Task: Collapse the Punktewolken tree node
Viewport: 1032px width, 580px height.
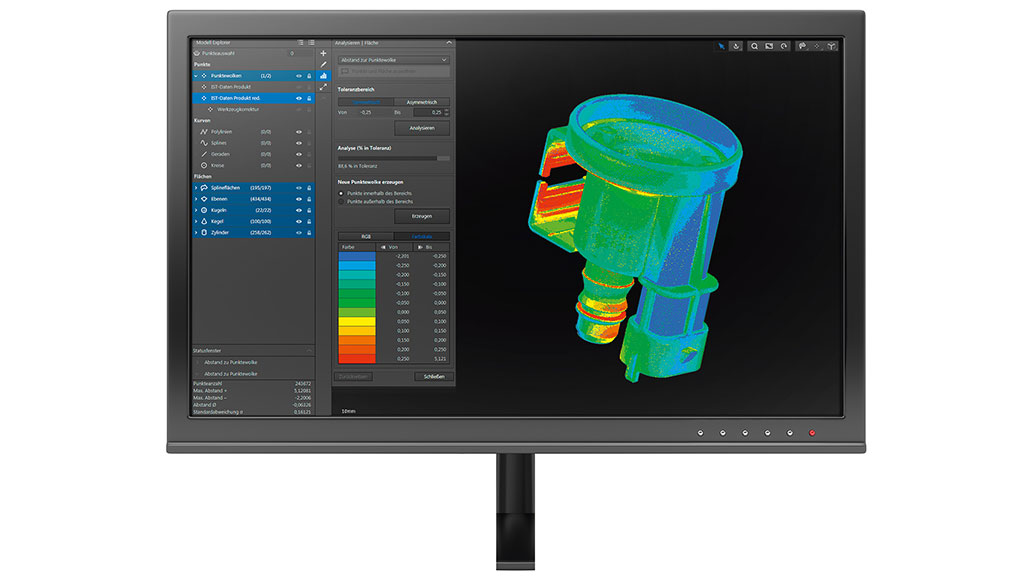Action: 195,76
